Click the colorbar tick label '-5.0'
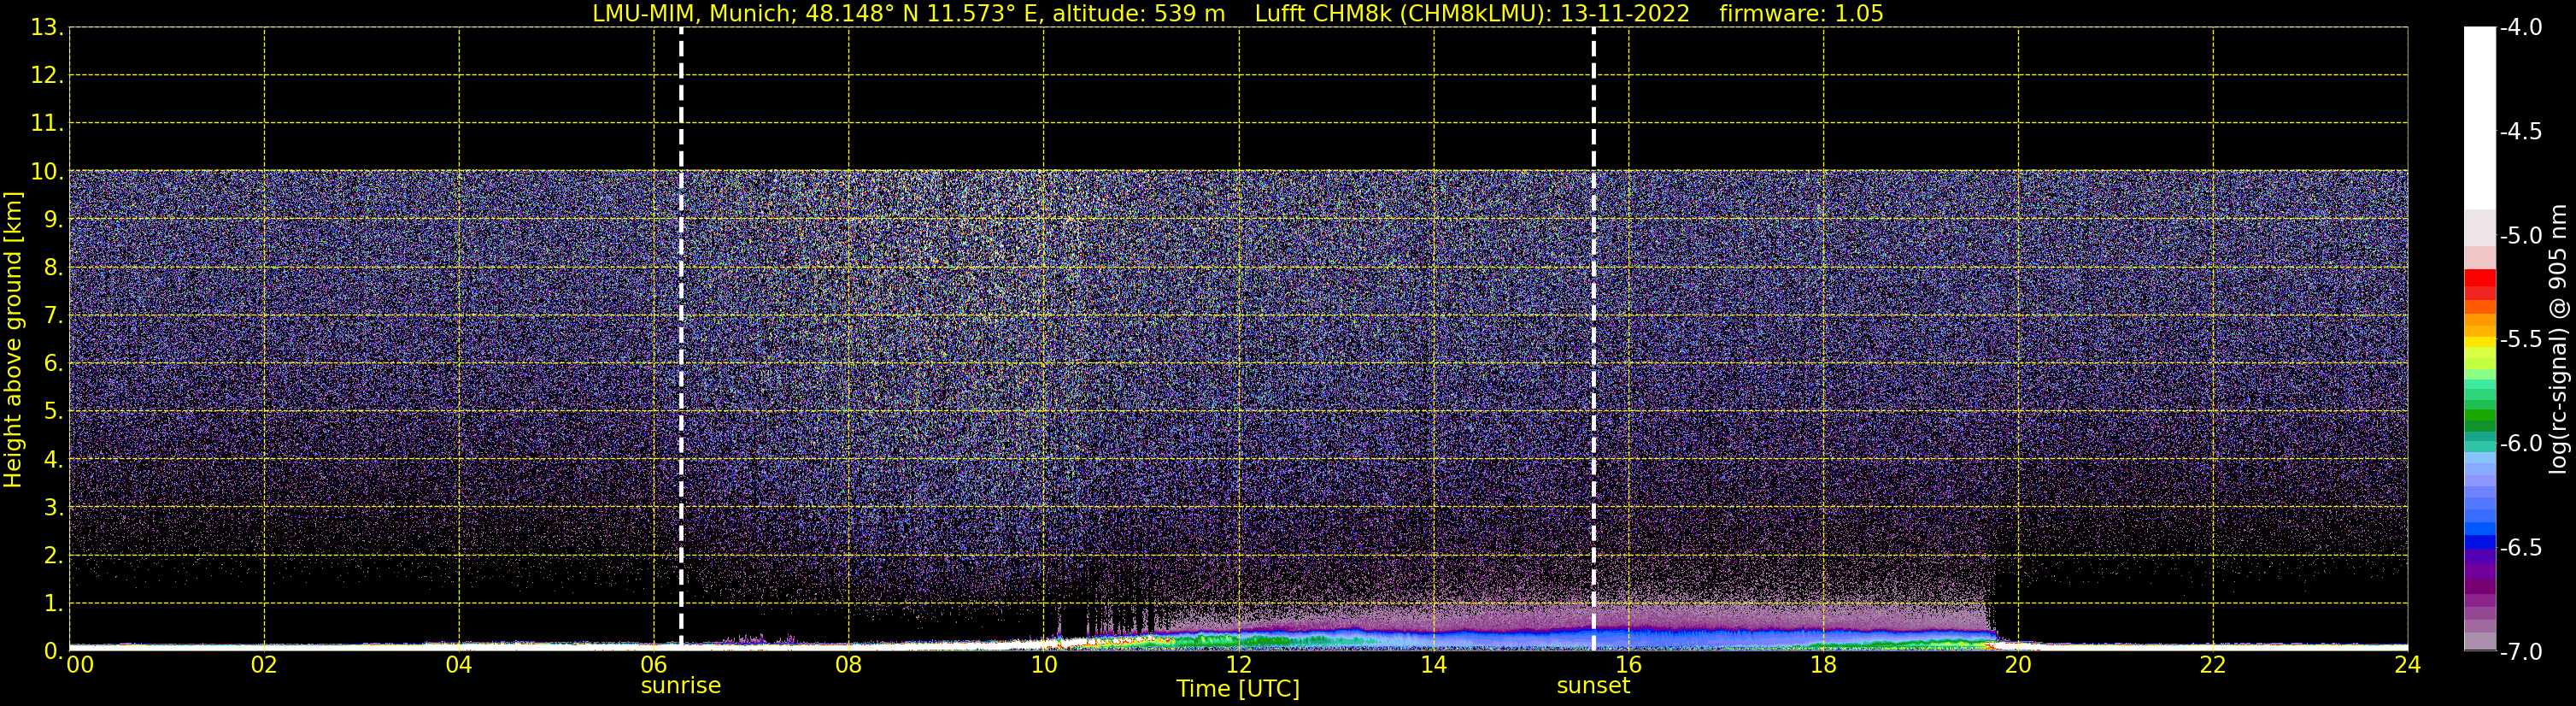This screenshot has height=706, width=2576. (2520, 236)
